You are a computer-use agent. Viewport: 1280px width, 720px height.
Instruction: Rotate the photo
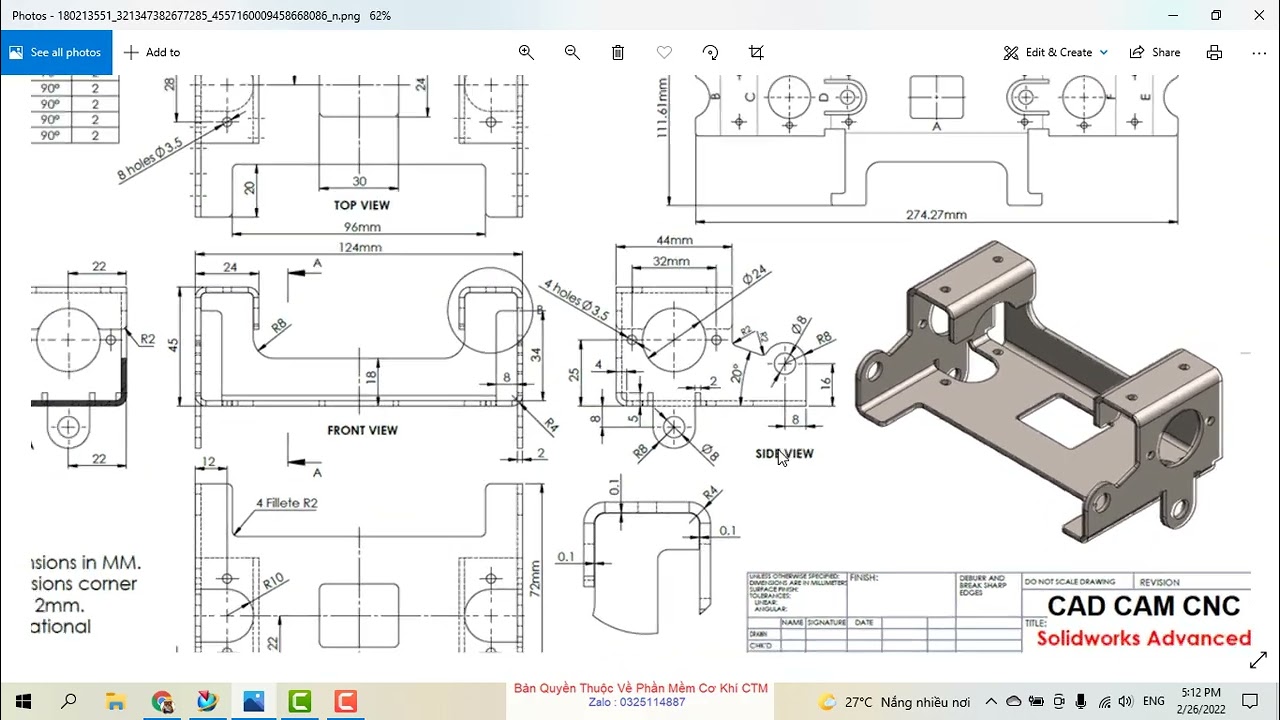(x=710, y=52)
